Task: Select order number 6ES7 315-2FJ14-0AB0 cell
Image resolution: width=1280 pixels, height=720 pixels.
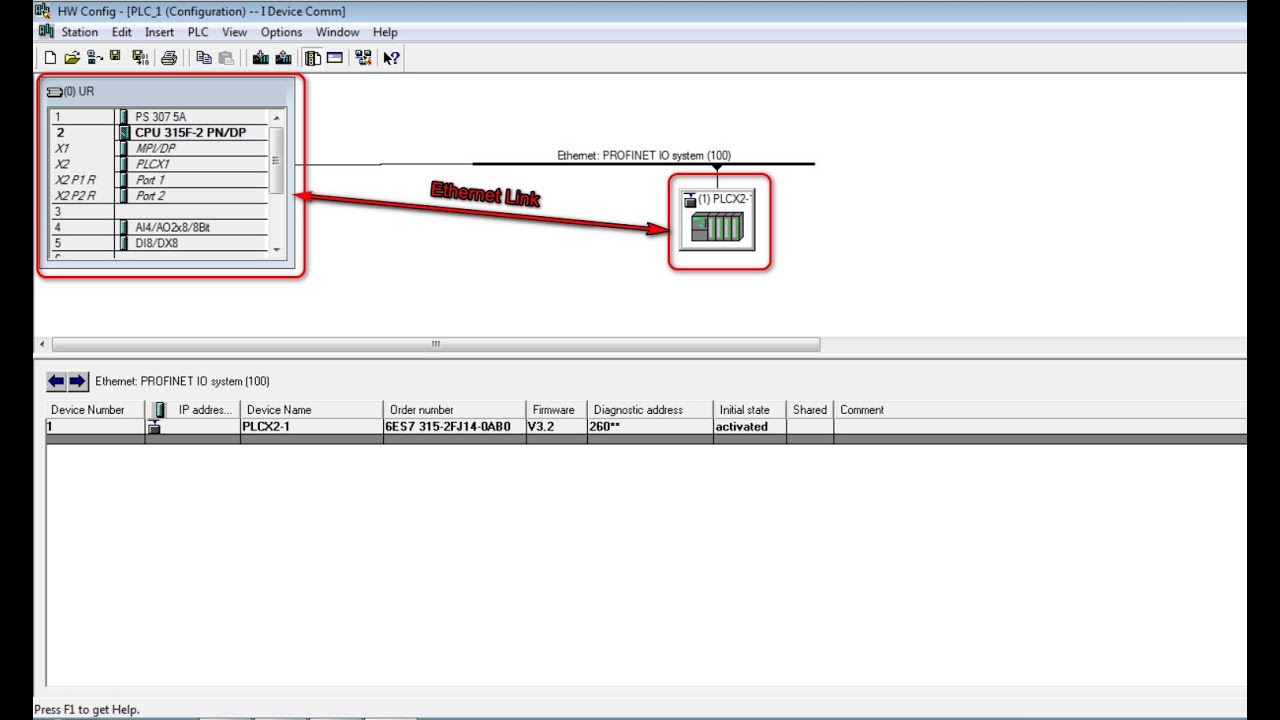Action: tap(455, 427)
